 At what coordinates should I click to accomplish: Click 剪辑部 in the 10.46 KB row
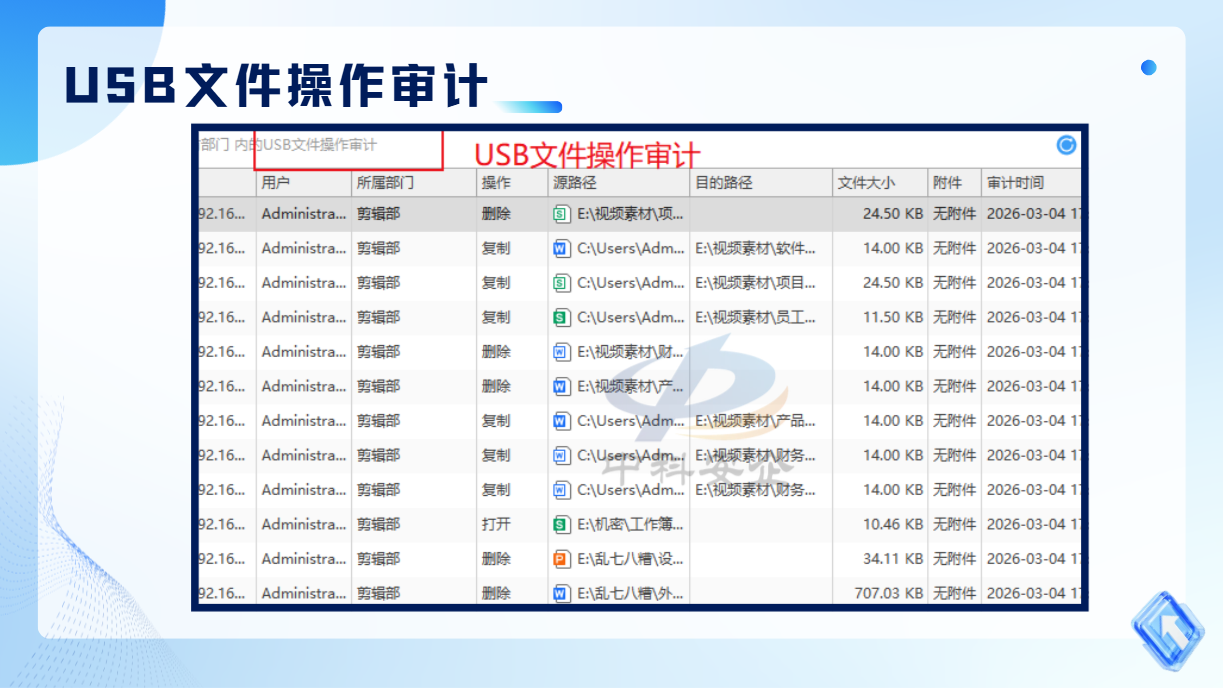[x=378, y=524]
